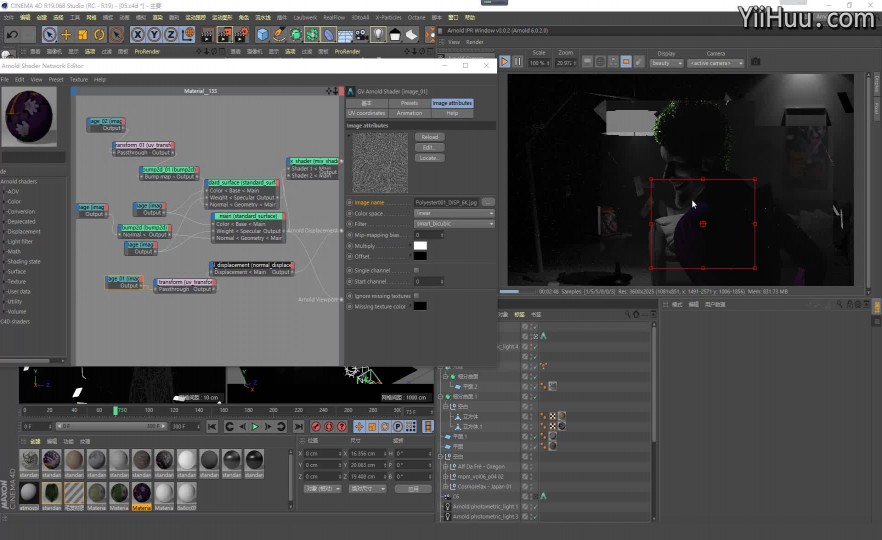The image size is (882, 540).
Task: Open the active camera dropdown
Action: pyautogui.click(x=716, y=63)
